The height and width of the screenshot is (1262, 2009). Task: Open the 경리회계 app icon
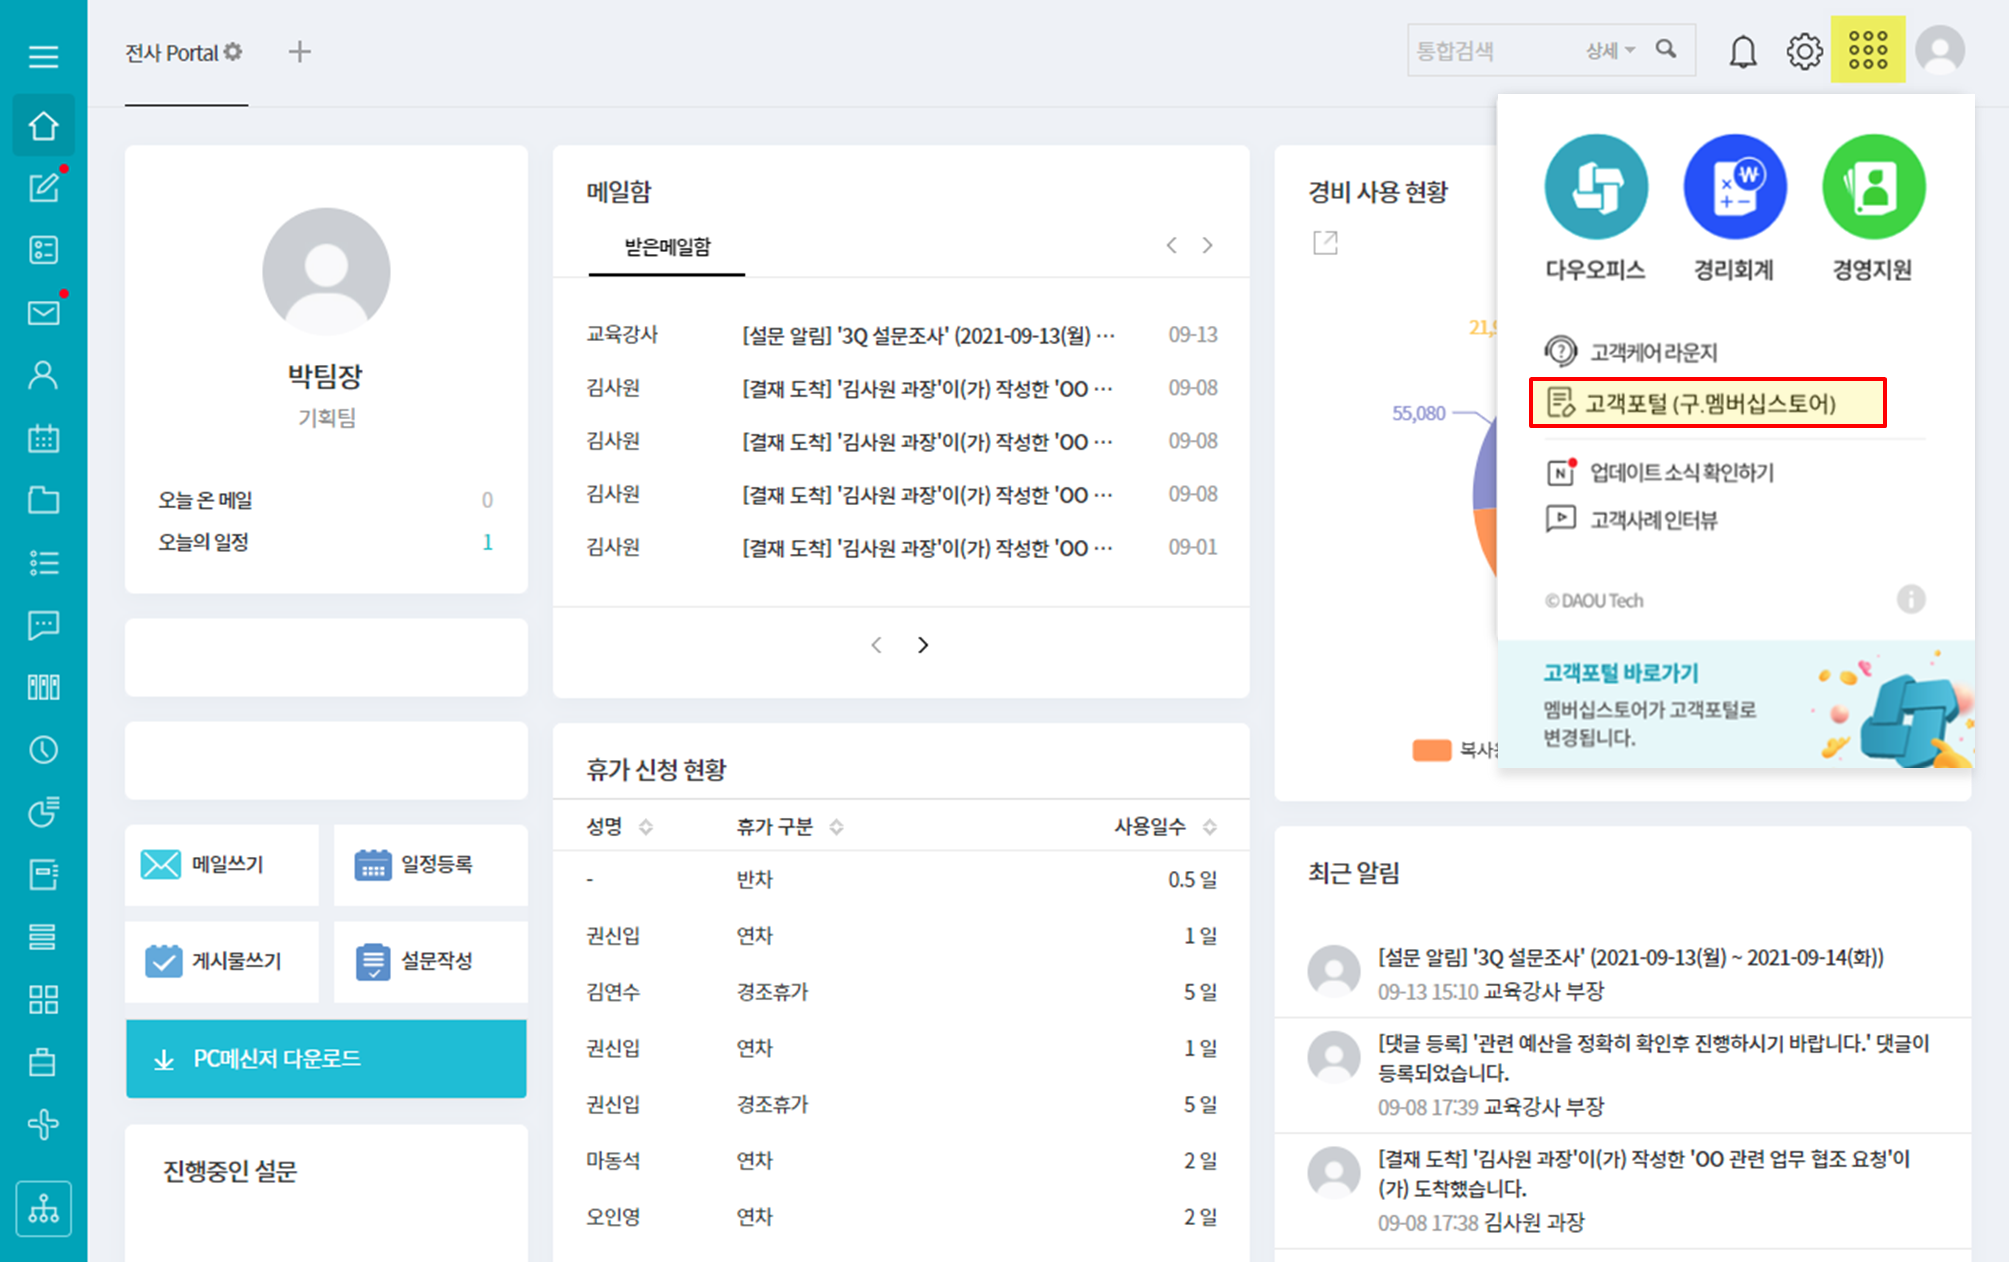(x=1734, y=187)
